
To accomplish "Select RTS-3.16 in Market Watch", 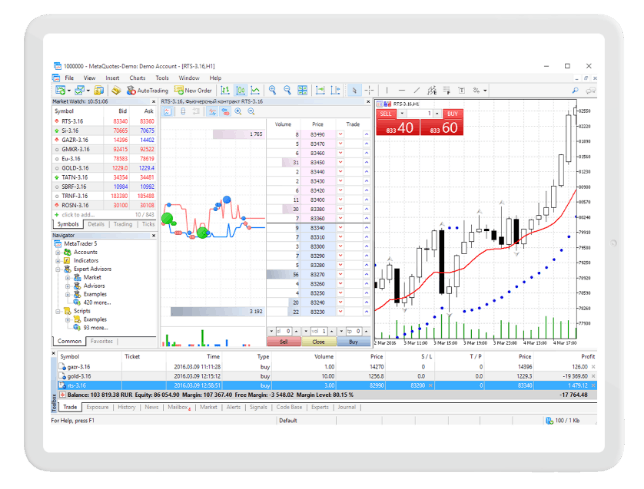I will pyautogui.click(x=104, y=121).
